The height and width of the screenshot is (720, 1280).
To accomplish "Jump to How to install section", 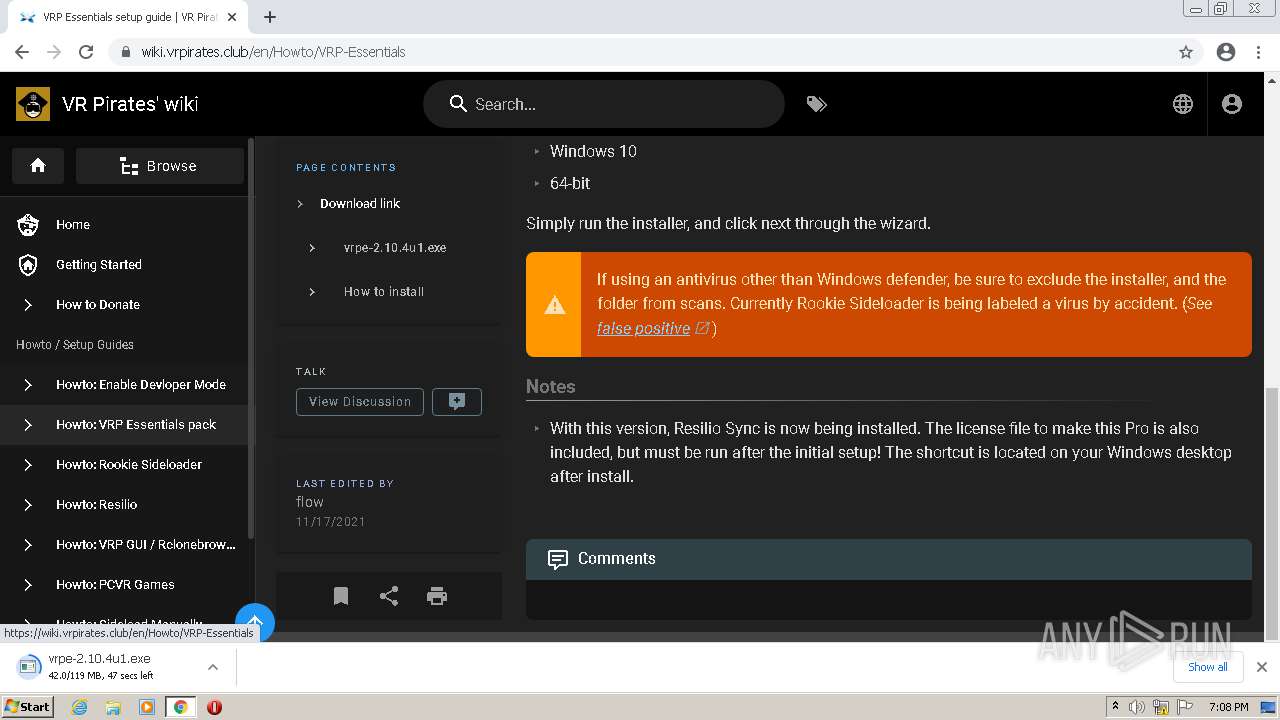I will coord(384,292).
